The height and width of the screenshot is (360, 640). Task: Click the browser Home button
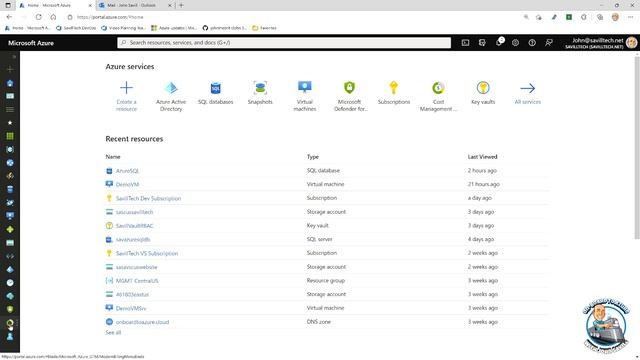53,17
